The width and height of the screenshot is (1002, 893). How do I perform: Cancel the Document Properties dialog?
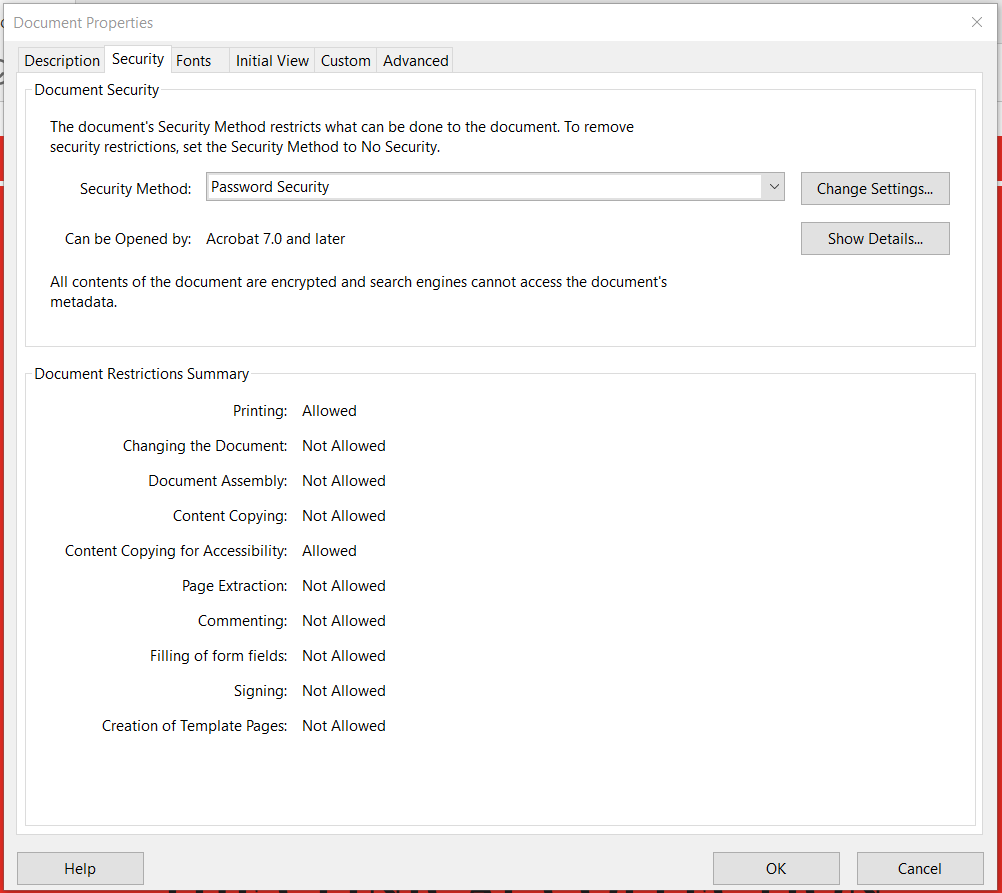click(919, 868)
